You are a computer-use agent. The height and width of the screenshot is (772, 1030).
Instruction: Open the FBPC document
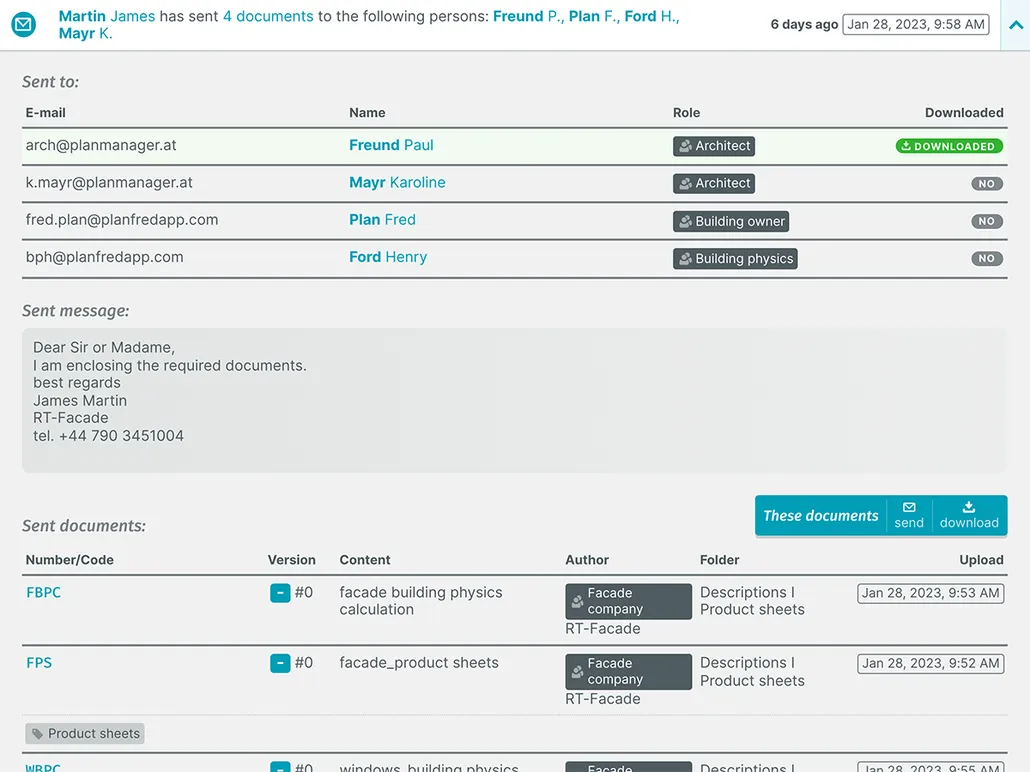tap(43, 593)
